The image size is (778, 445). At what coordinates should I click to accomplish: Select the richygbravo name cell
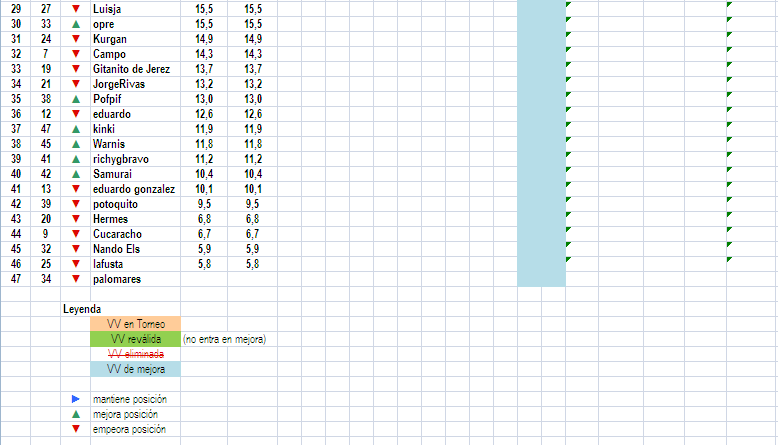tap(135, 159)
